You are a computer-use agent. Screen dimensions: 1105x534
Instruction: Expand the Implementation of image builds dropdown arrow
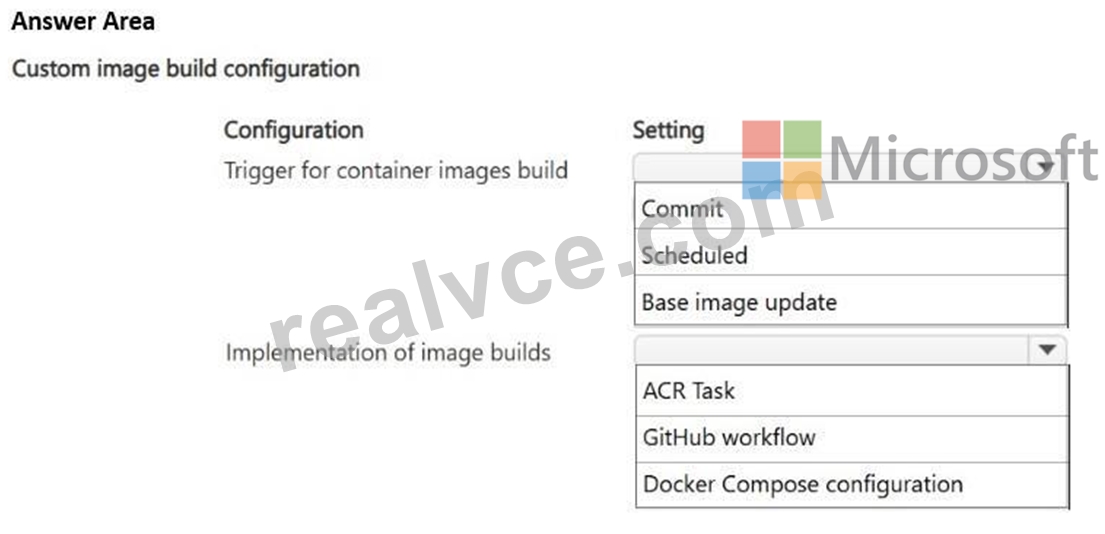(1047, 349)
